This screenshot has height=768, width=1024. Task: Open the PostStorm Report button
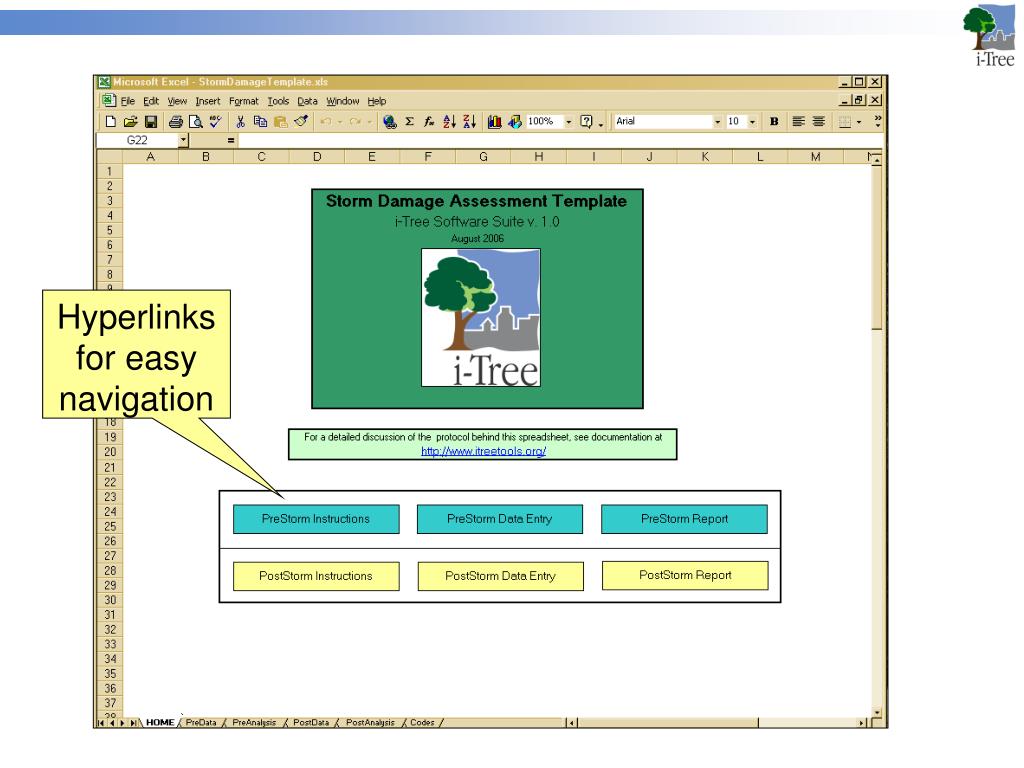pyautogui.click(x=685, y=575)
